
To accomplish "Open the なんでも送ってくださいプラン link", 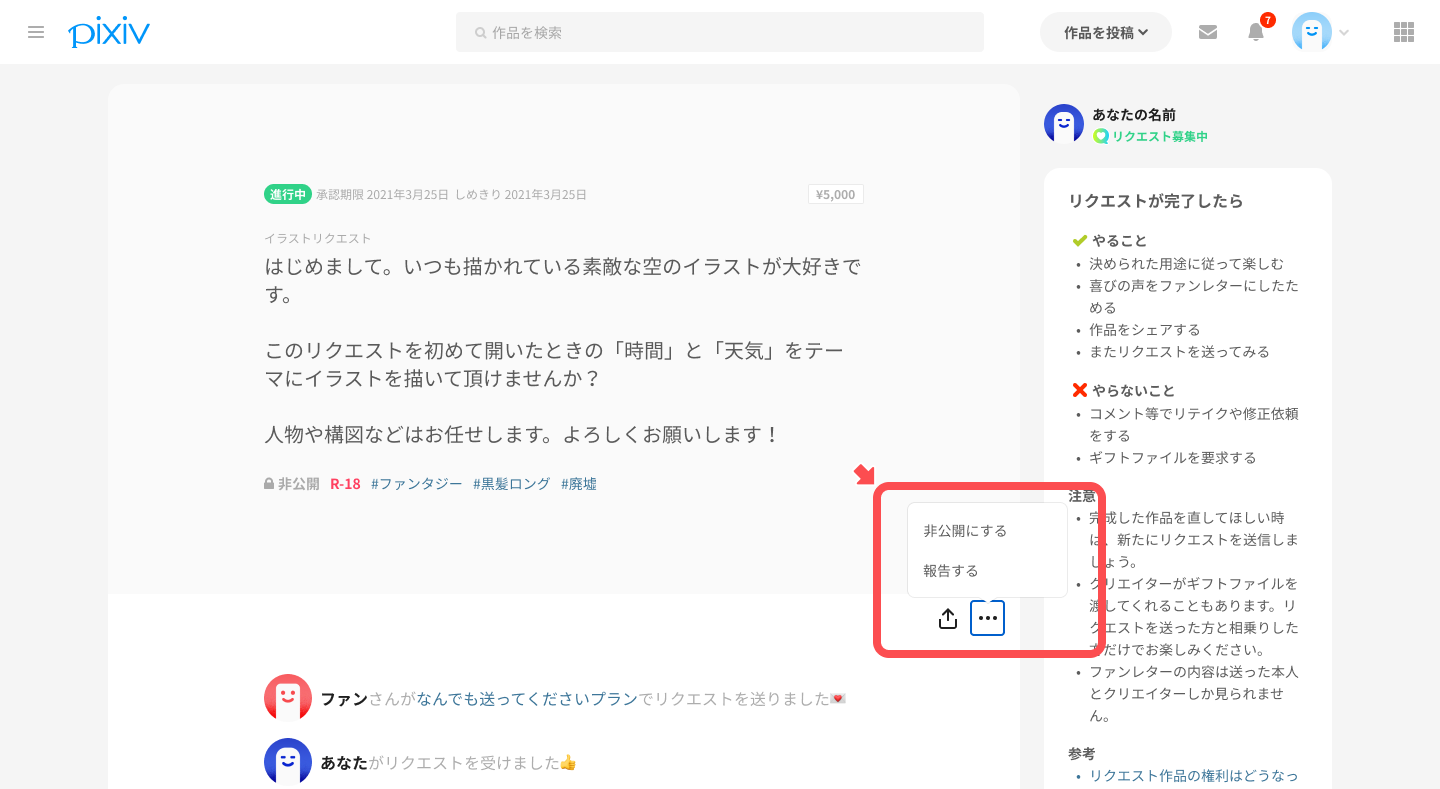I will tap(527, 699).
